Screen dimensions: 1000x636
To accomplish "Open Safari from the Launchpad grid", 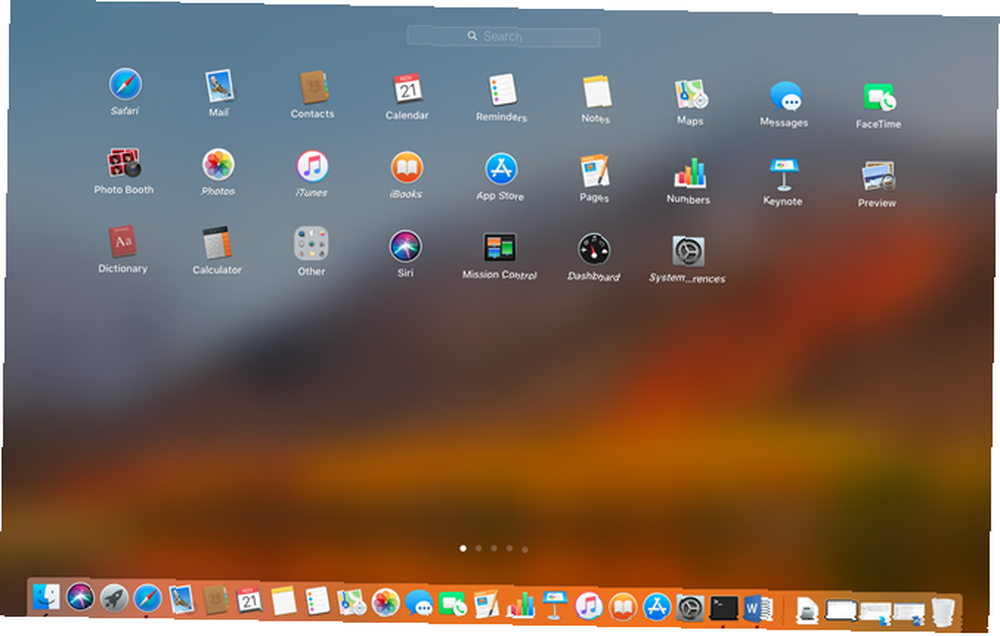I will tap(125, 84).
